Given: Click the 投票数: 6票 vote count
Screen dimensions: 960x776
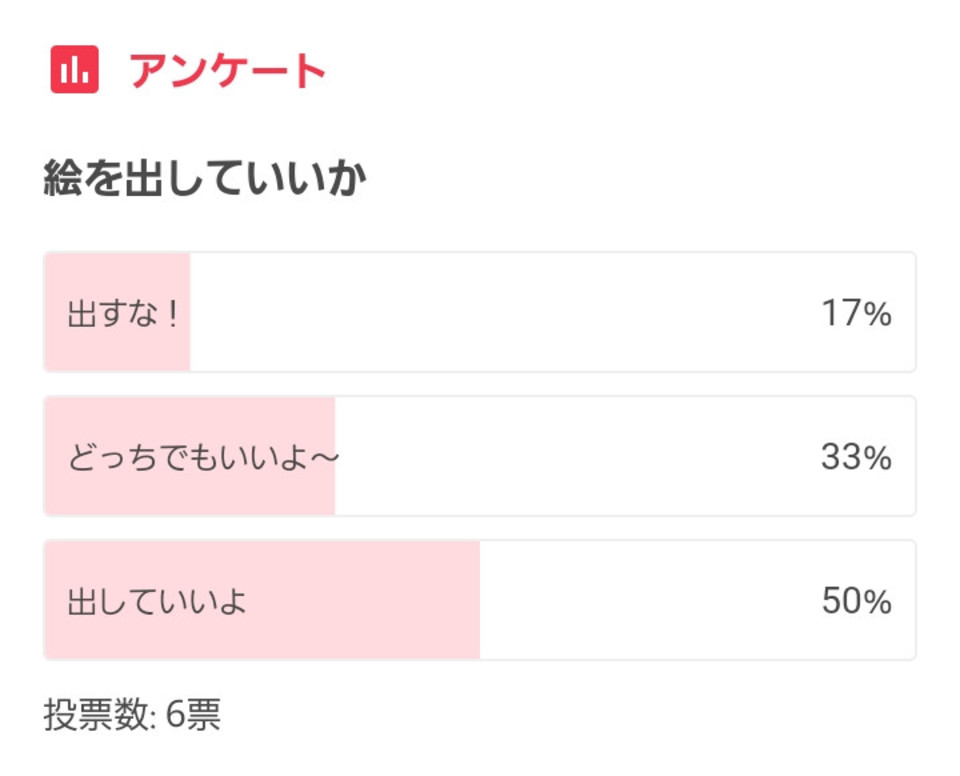Looking at the screenshot, I should [132, 714].
